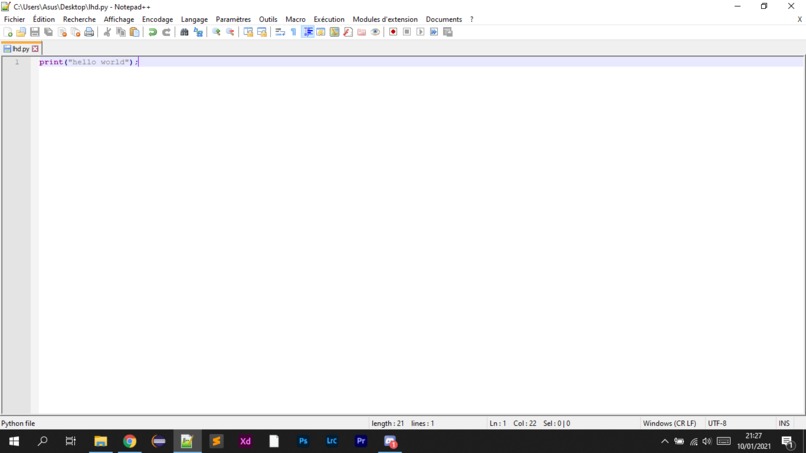Open the user-defined language dialog icon

[x=321, y=32]
